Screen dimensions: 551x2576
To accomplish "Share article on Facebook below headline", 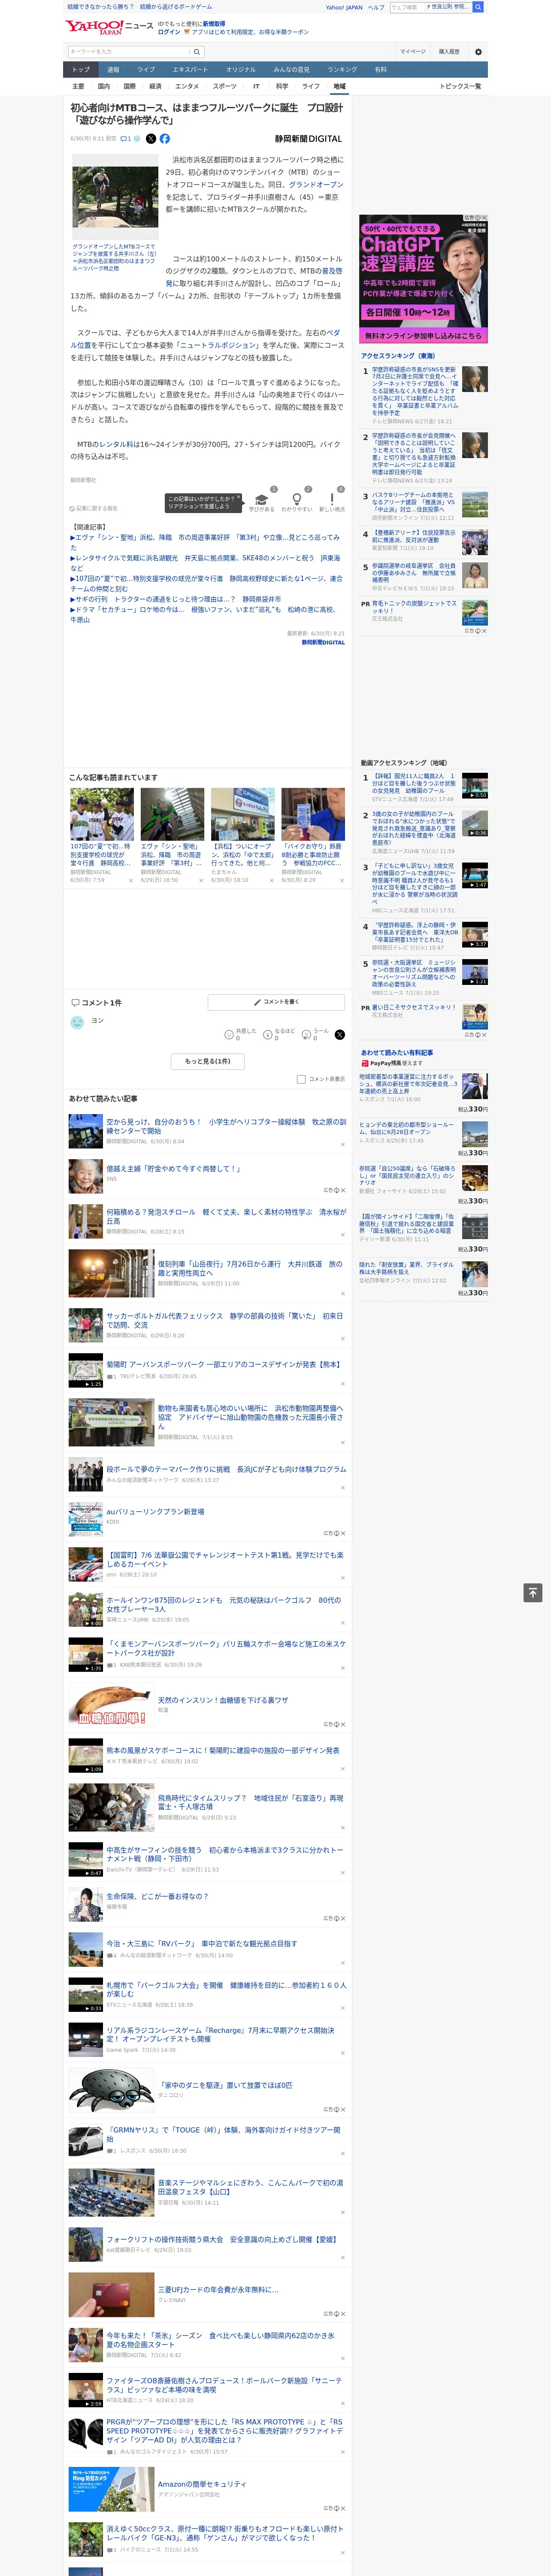I will pos(165,139).
